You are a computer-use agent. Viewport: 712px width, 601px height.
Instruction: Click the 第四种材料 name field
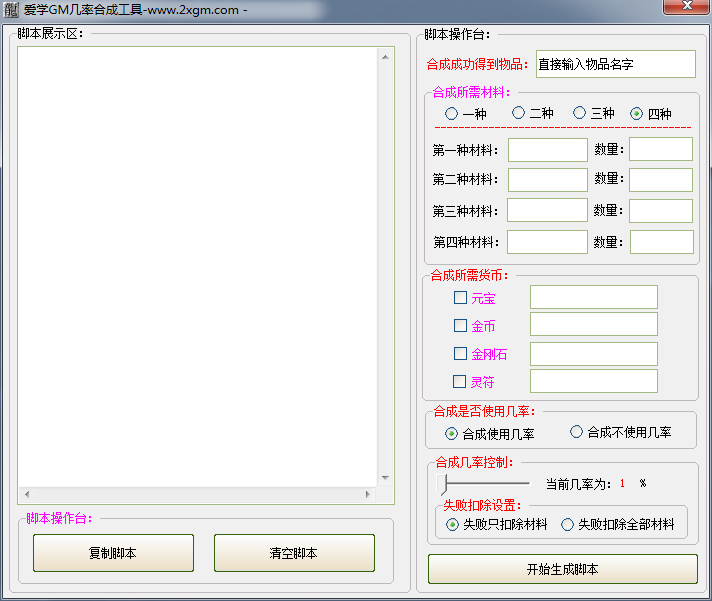(547, 242)
